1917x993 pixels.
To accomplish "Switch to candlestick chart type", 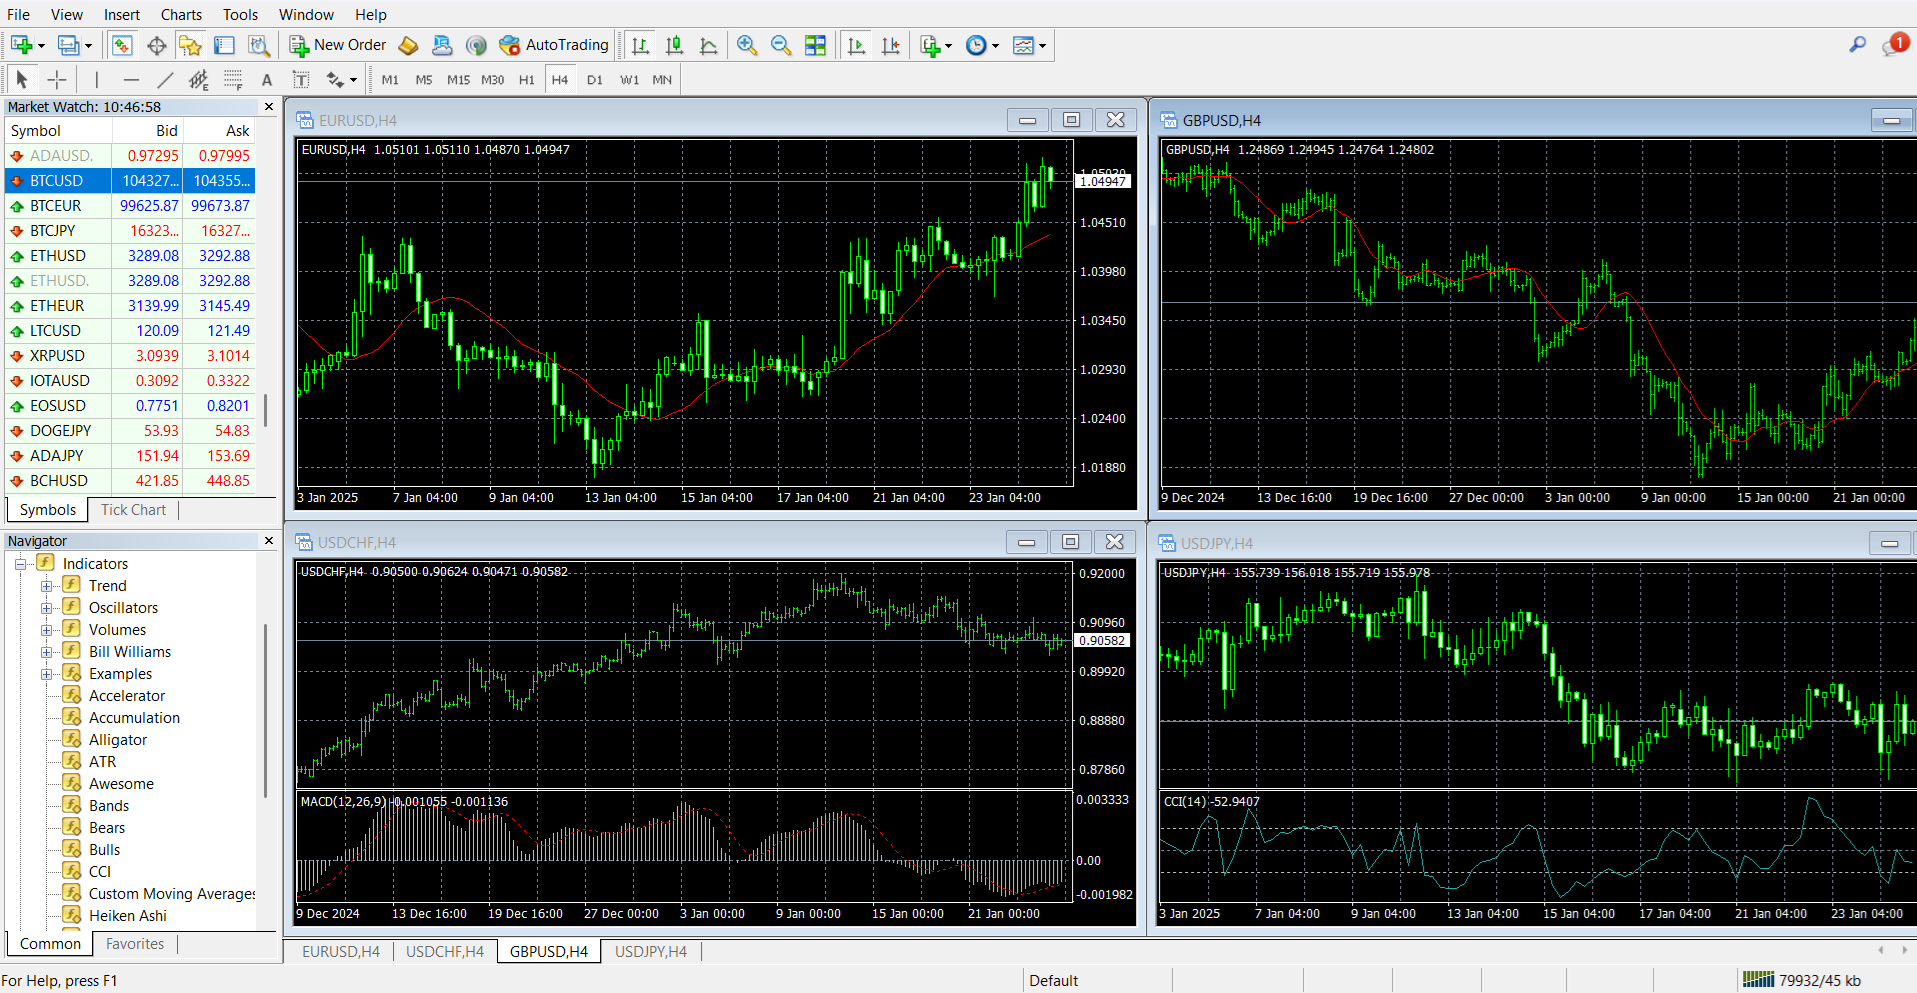I will point(675,45).
